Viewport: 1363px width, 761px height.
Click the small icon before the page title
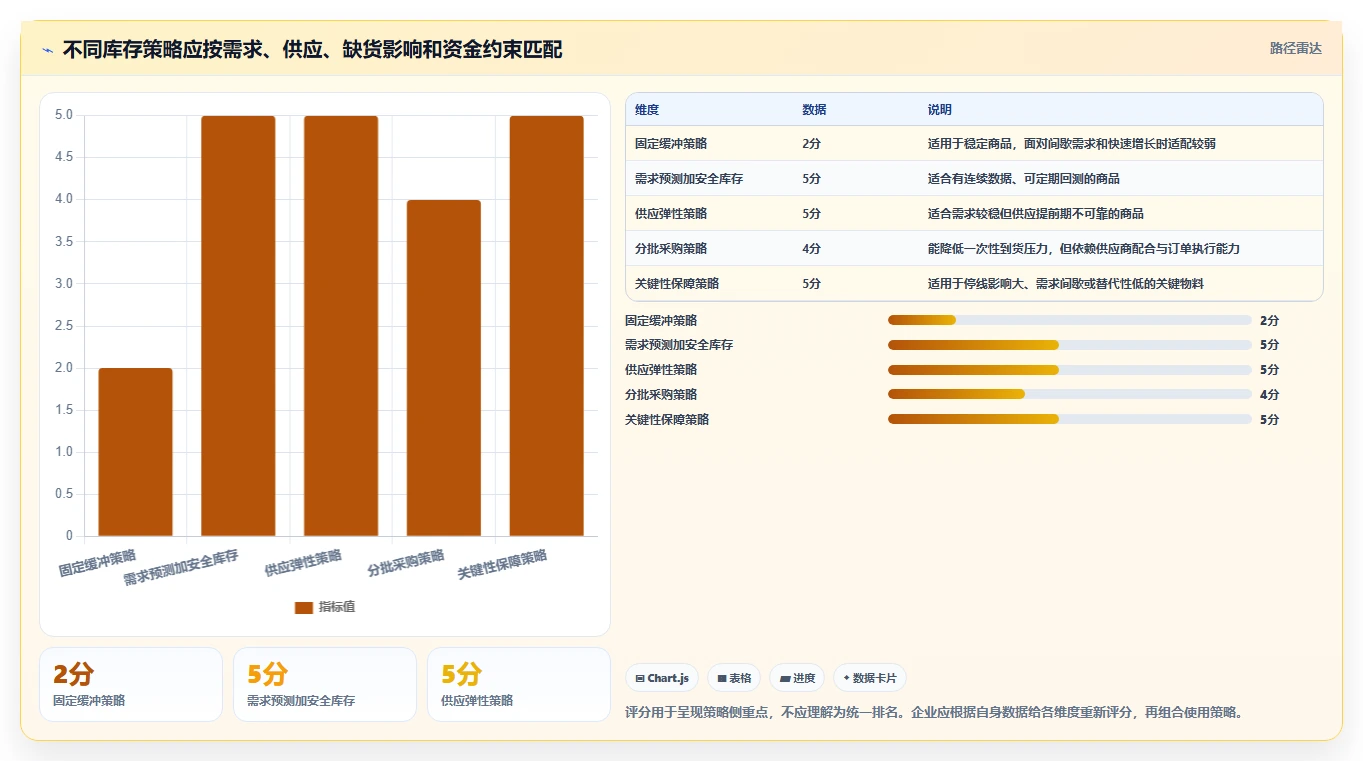[47, 50]
